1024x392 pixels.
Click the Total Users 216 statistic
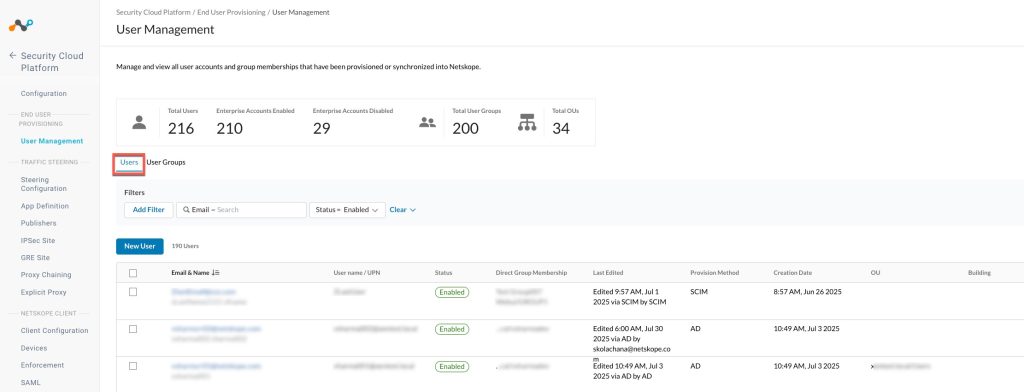[x=183, y=122]
